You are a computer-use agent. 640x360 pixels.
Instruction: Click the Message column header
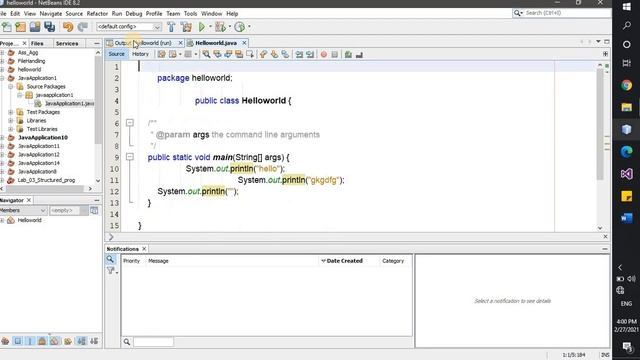pos(231,261)
